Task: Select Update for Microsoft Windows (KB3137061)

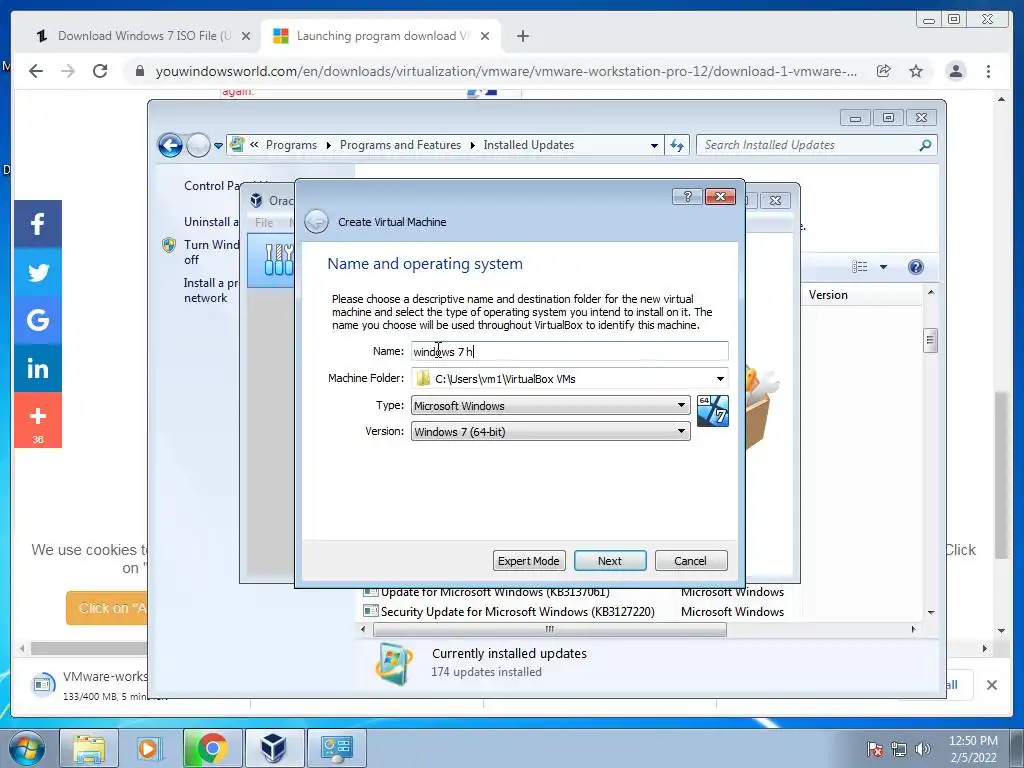Action: [494, 592]
